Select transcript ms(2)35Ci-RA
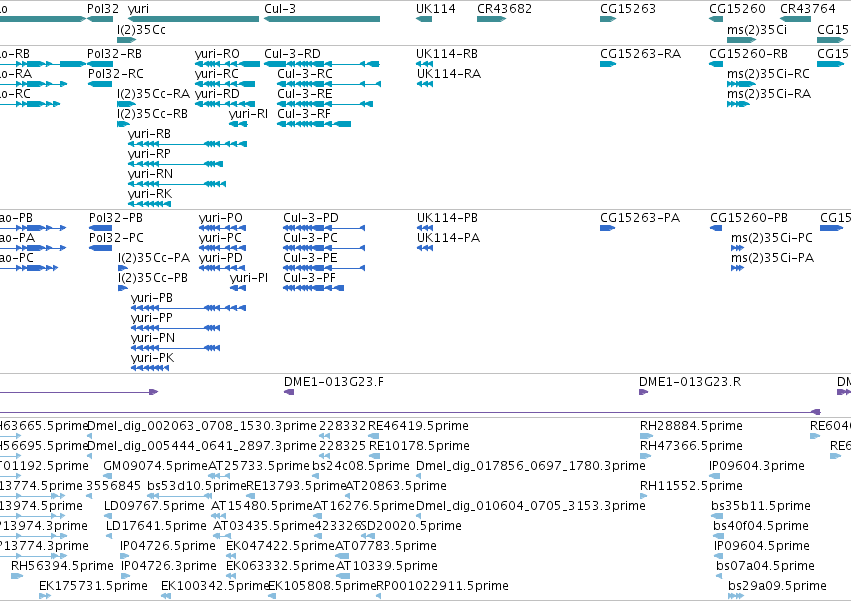 [738, 104]
